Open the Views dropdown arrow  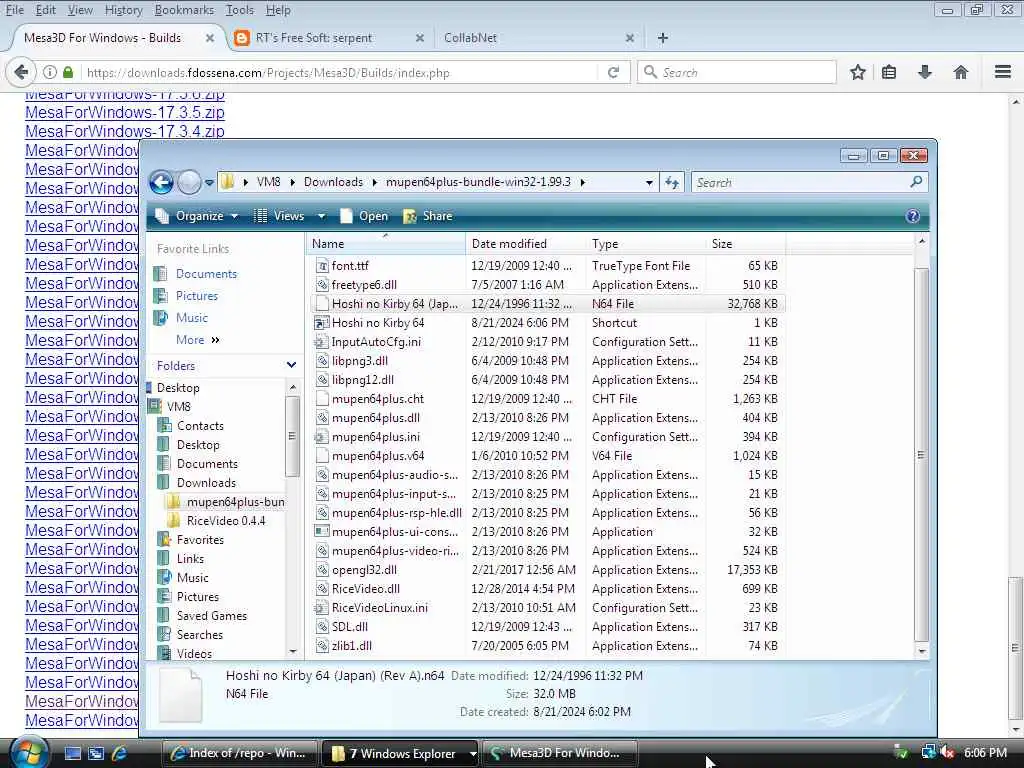click(321, 216)
